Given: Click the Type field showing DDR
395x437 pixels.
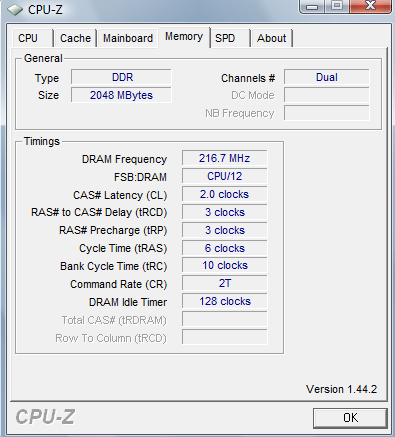Looking at the screenshot, I should click(121, 77).
